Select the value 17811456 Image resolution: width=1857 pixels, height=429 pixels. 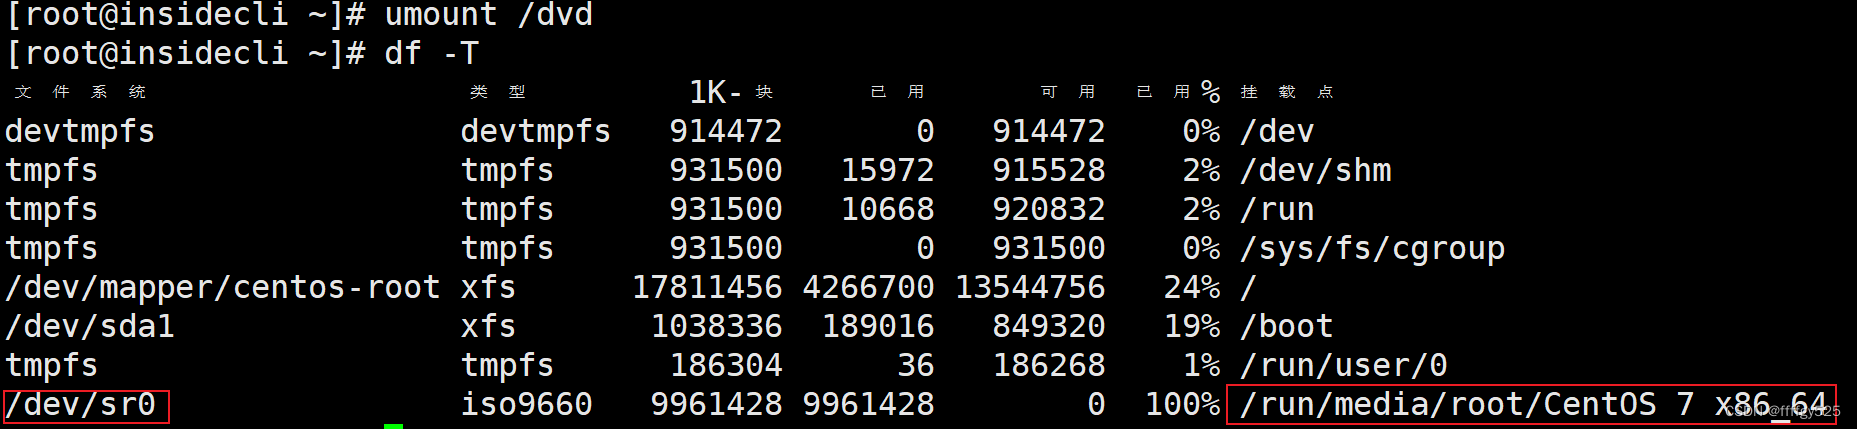pos(707,287)
